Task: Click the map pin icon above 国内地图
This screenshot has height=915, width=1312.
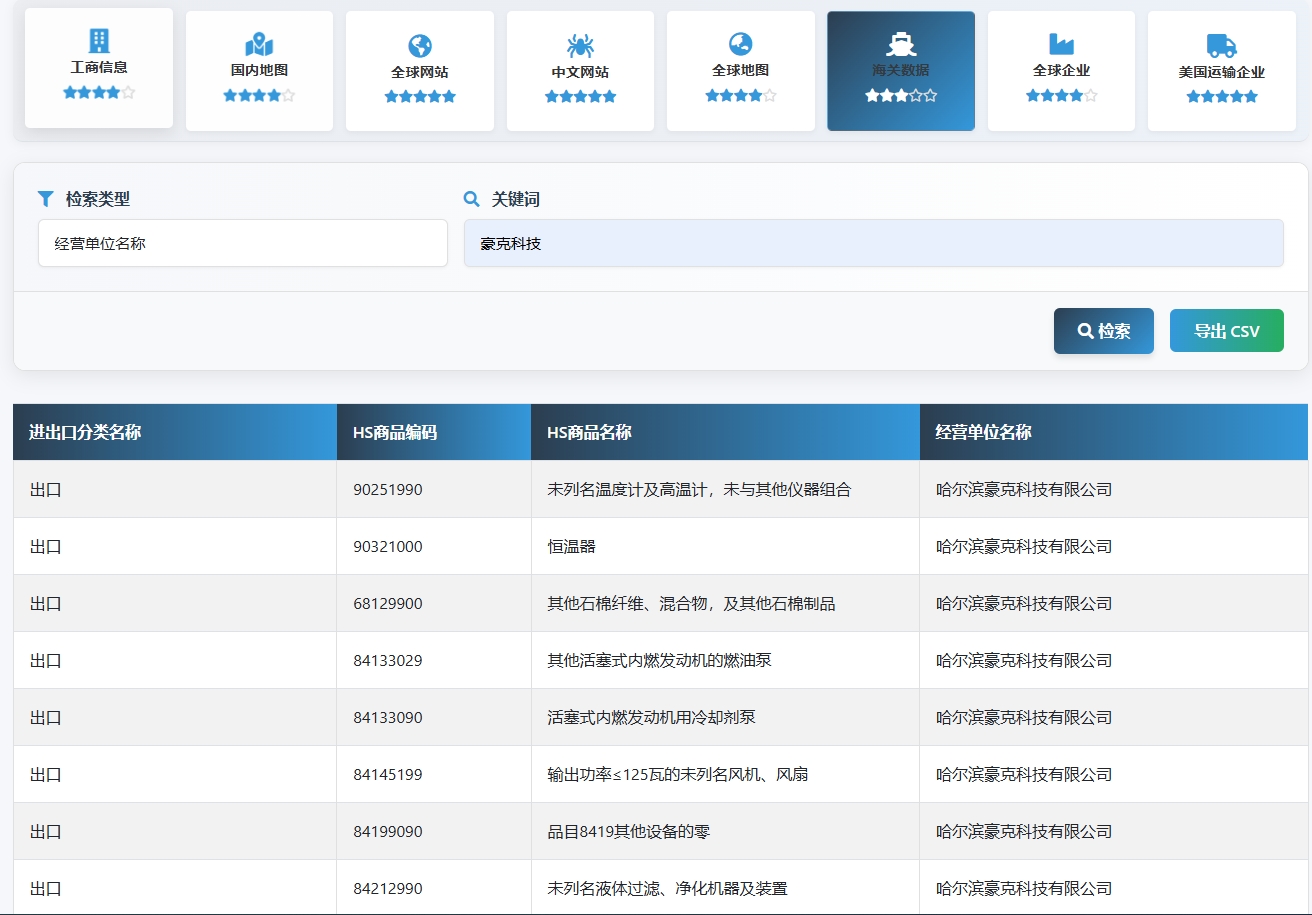Action: [x=259, y=44]
